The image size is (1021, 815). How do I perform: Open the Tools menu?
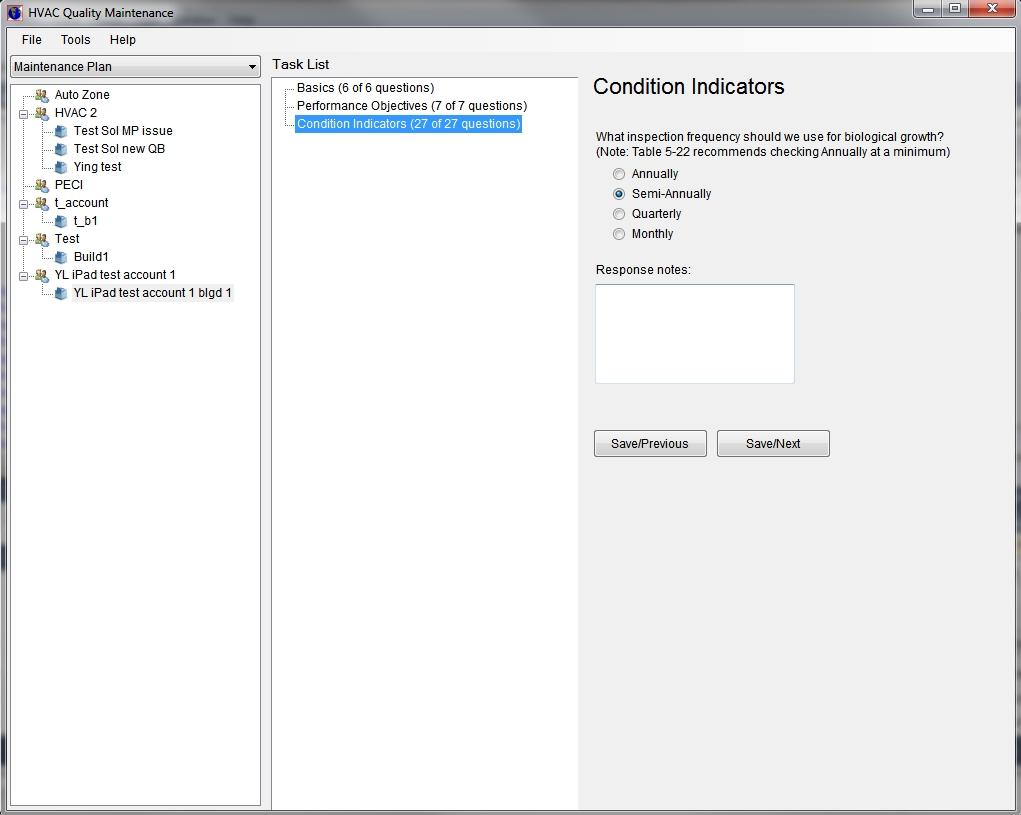pyautogui.click(x=76, y=40)
